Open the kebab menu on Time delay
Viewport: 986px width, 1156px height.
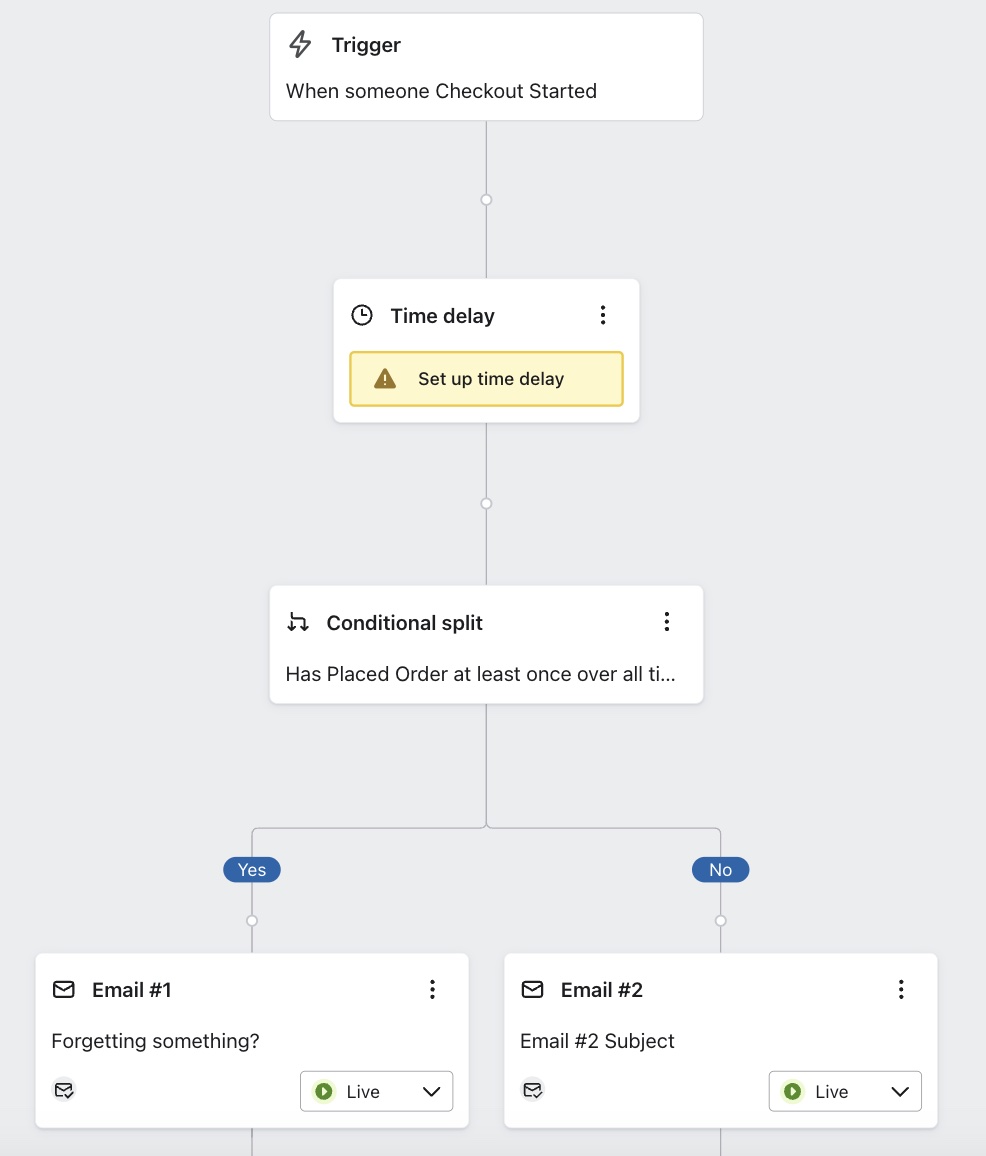[x=603, y=314]
